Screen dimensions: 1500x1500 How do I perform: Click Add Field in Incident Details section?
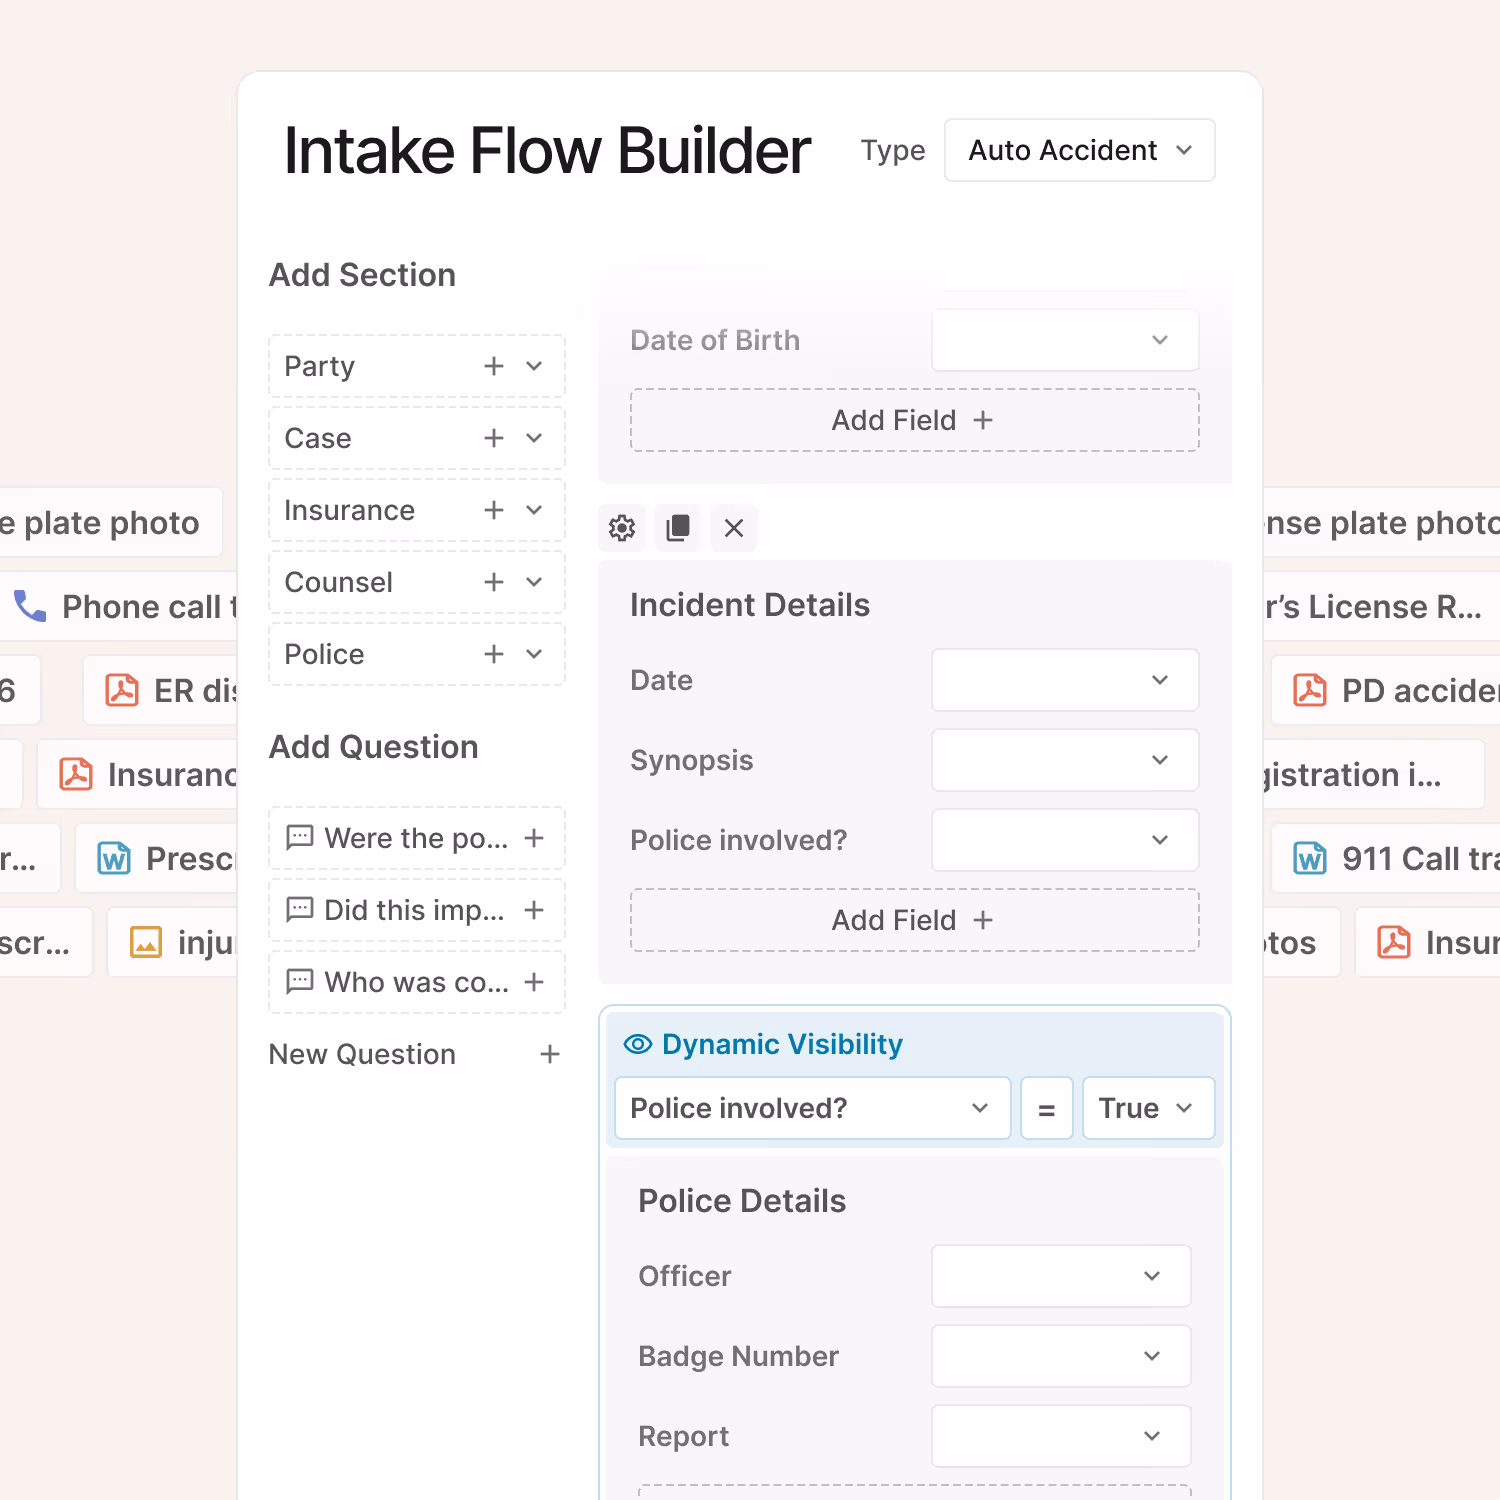(x=915, y=920)
